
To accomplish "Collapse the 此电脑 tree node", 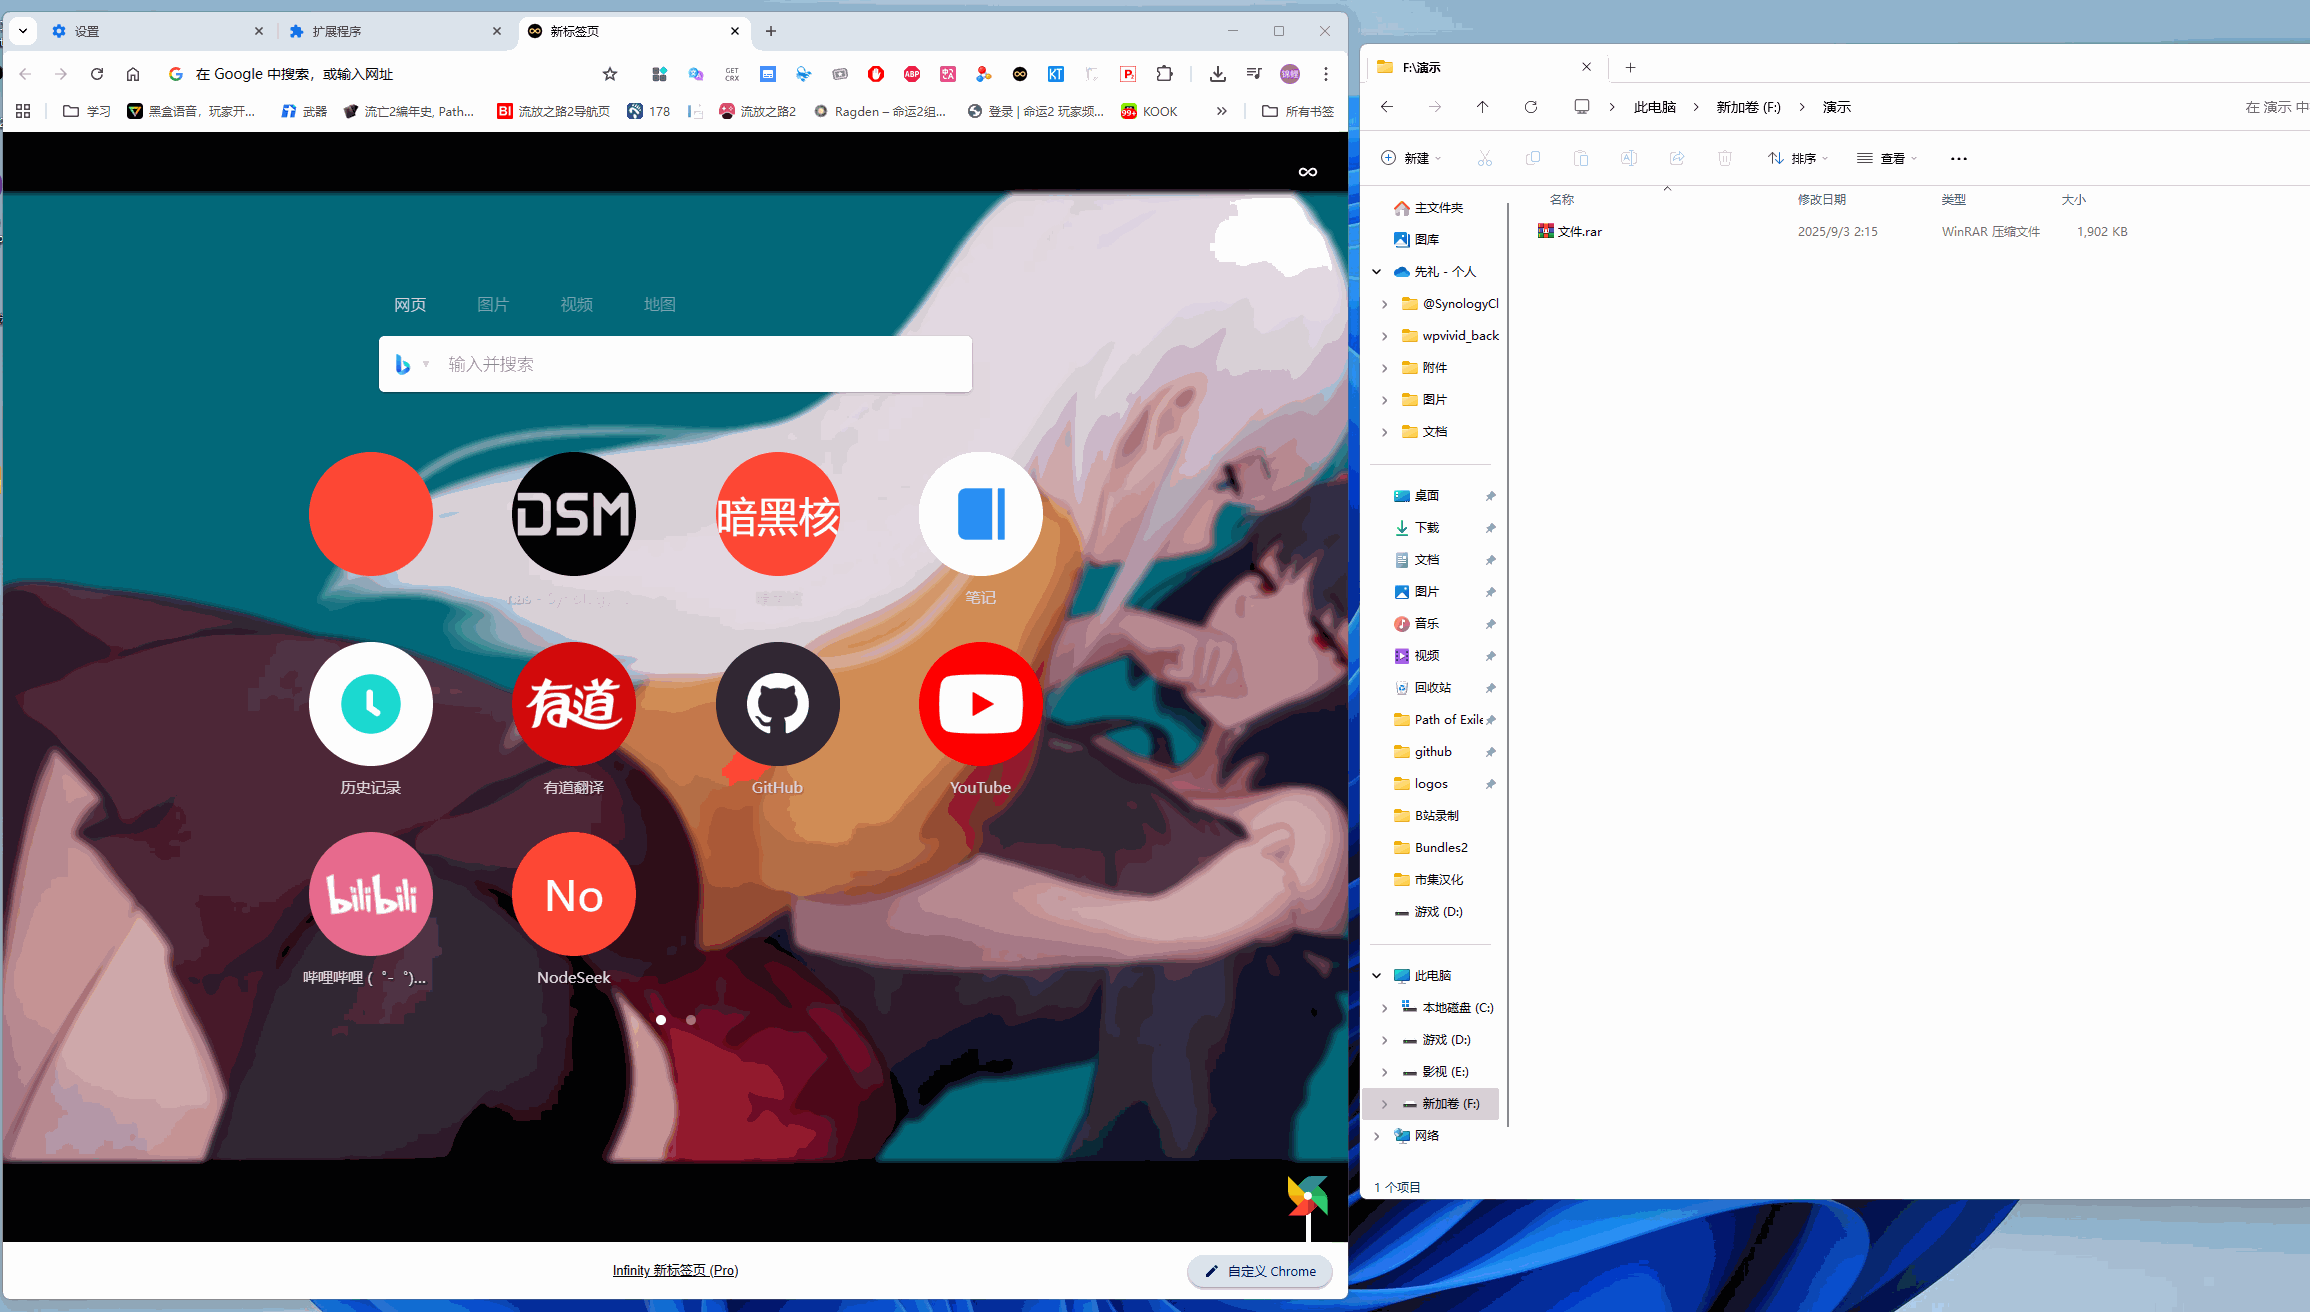I will tap(1377, 976).
